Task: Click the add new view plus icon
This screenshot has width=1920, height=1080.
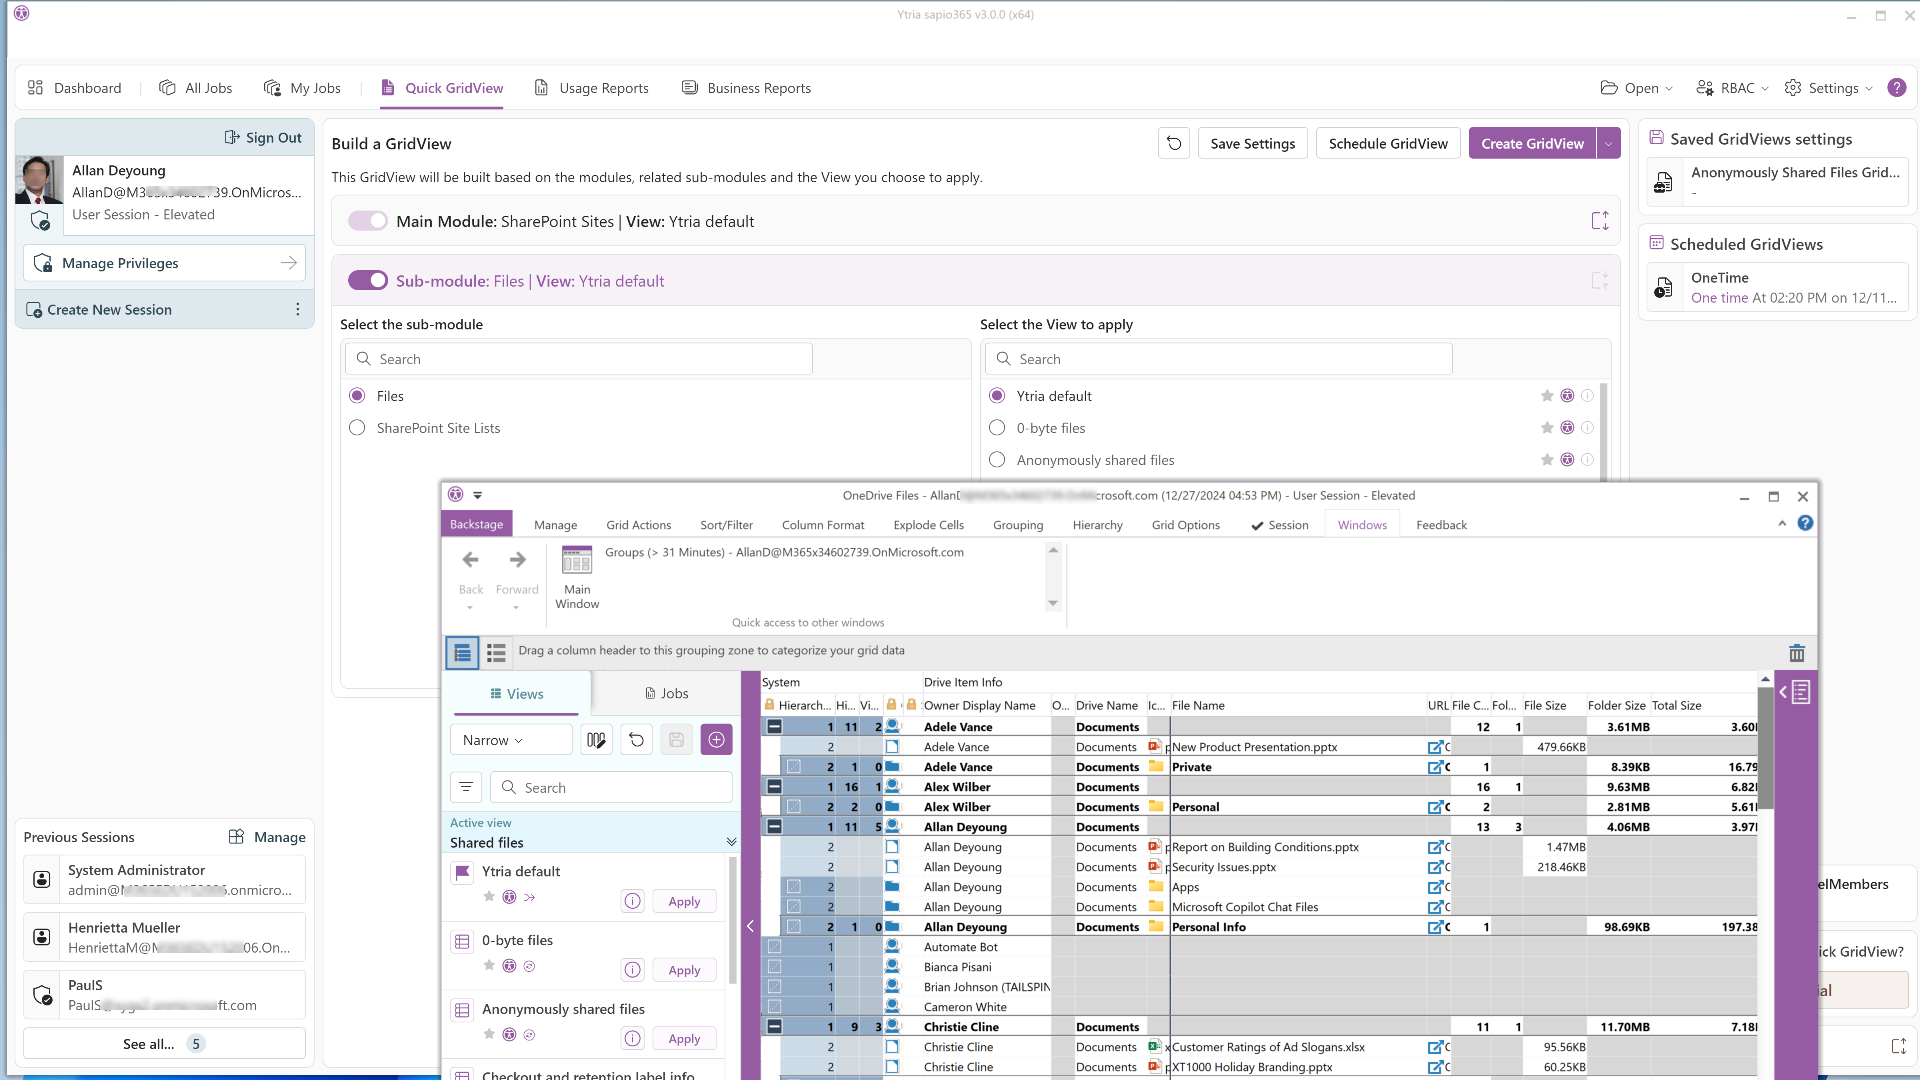Action: [716, 740]
